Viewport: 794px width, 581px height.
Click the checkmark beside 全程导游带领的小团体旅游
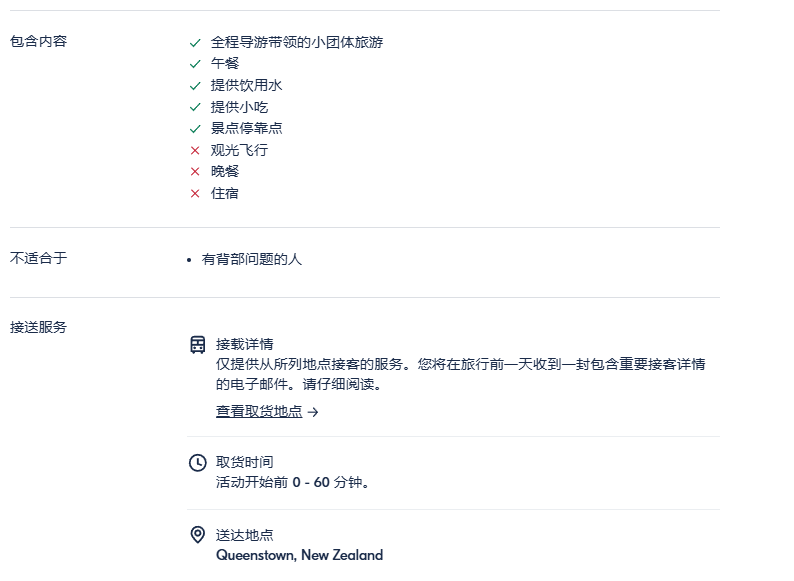195,43
